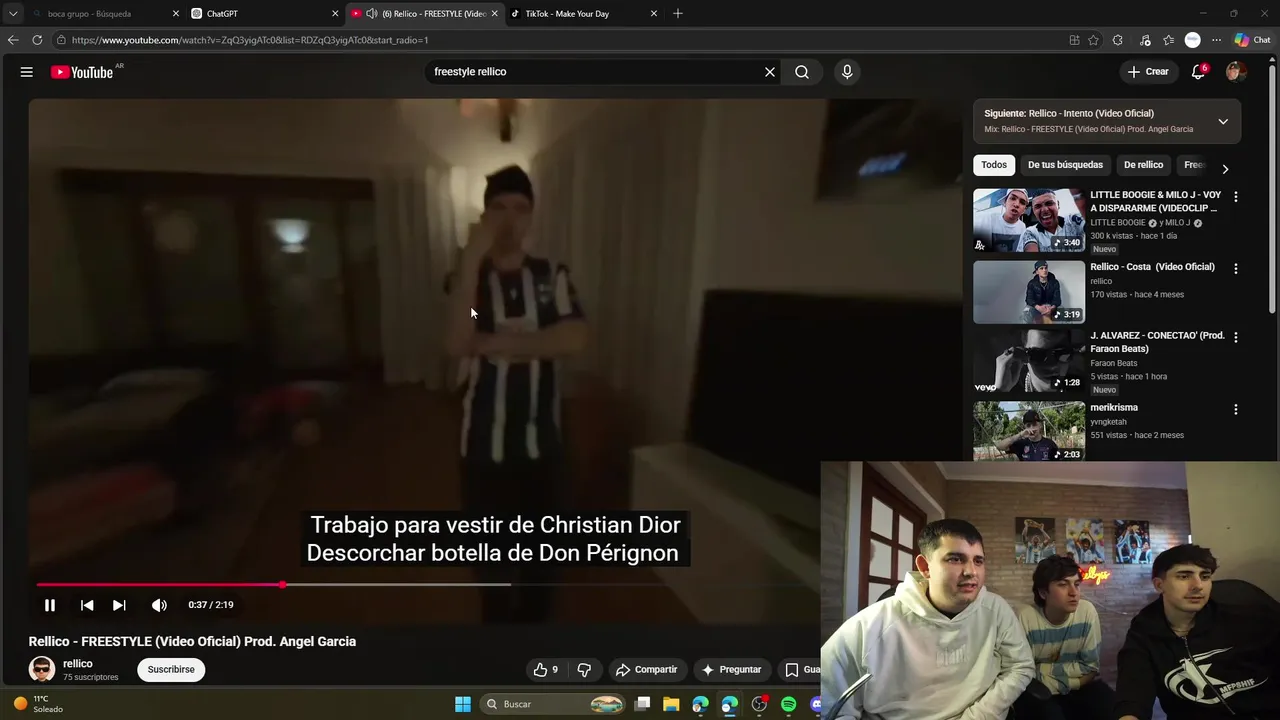Open the Preguntar AI assistant button
This screenshot has height=720, width=1280.
(x=732, y=670)
